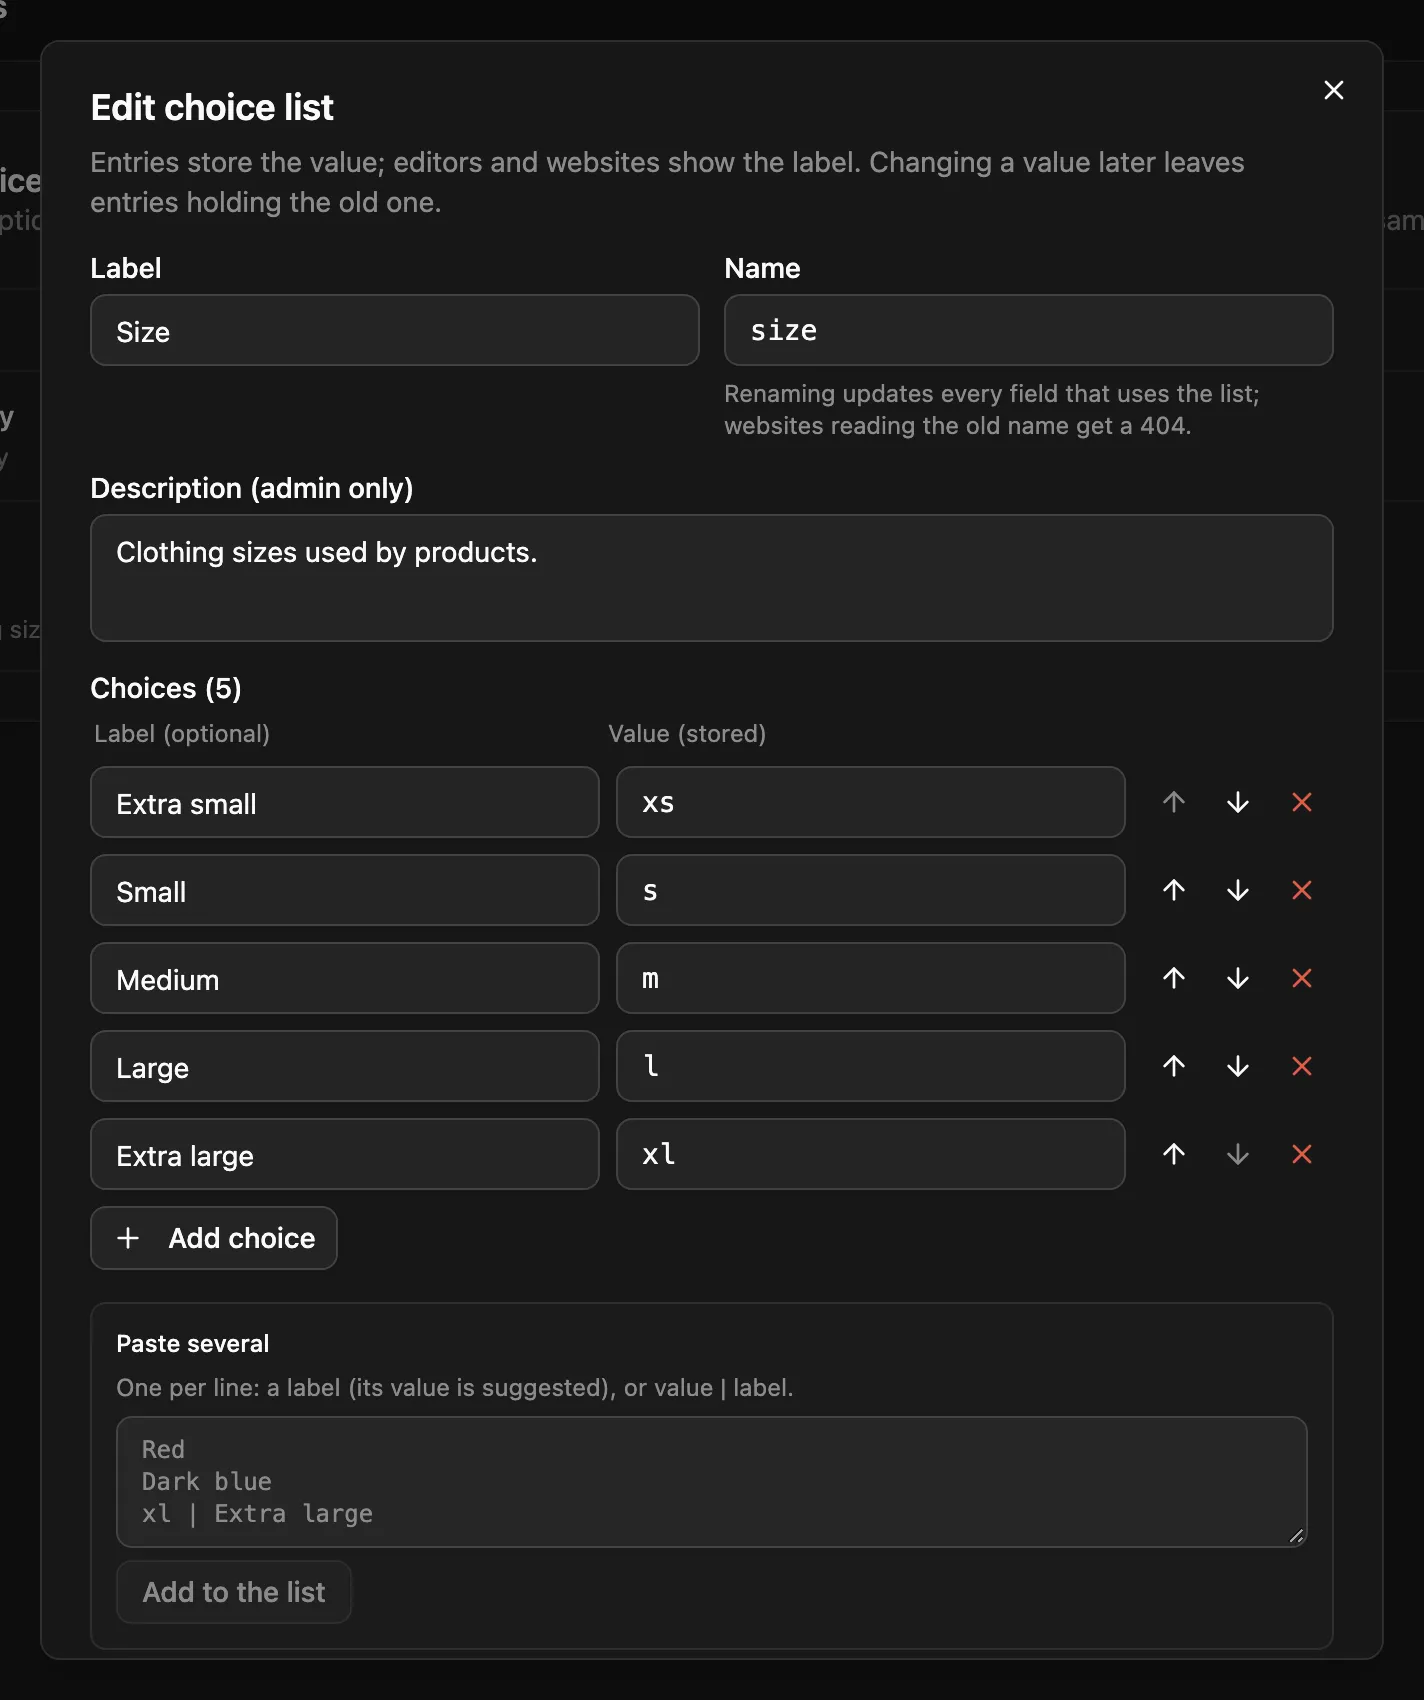This screenshot has width=1424, height=1700.
Task: Edit the m value field
Action: [871, 978]
